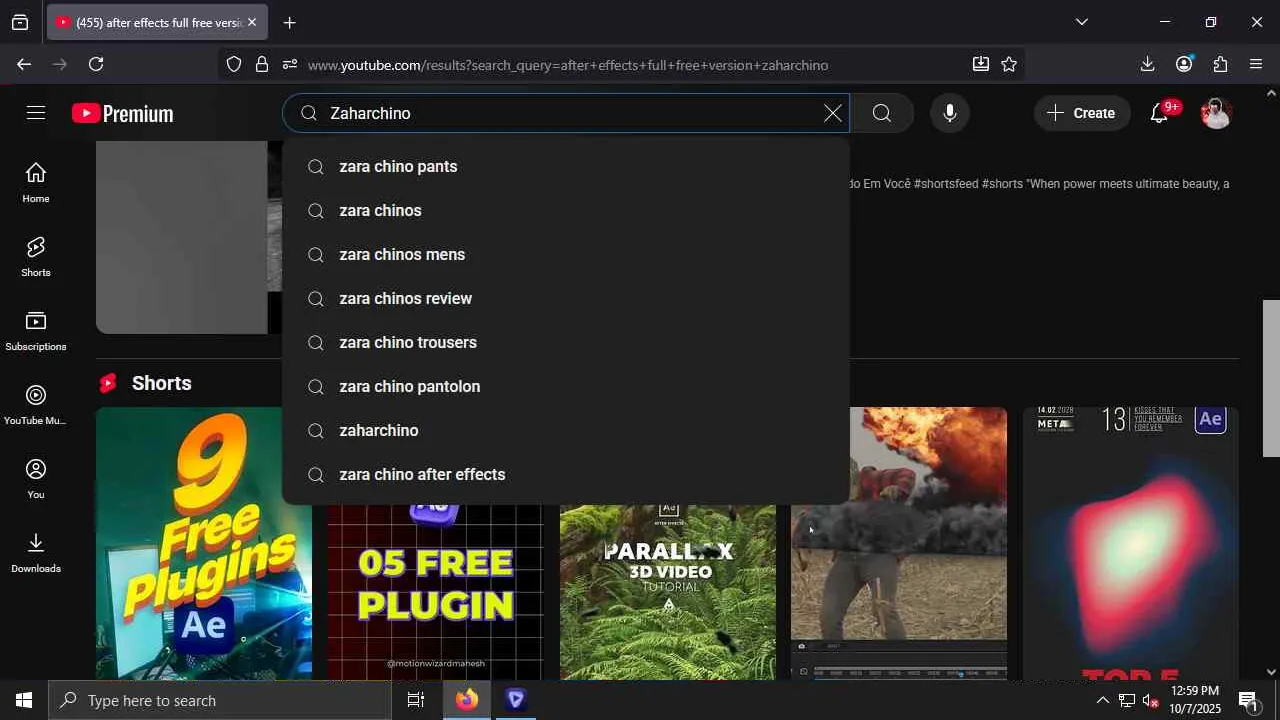The width and height of the screenshot is (1280, 720).
Task: Open Subscriptions in the sidebar
Action: (36, 330)
